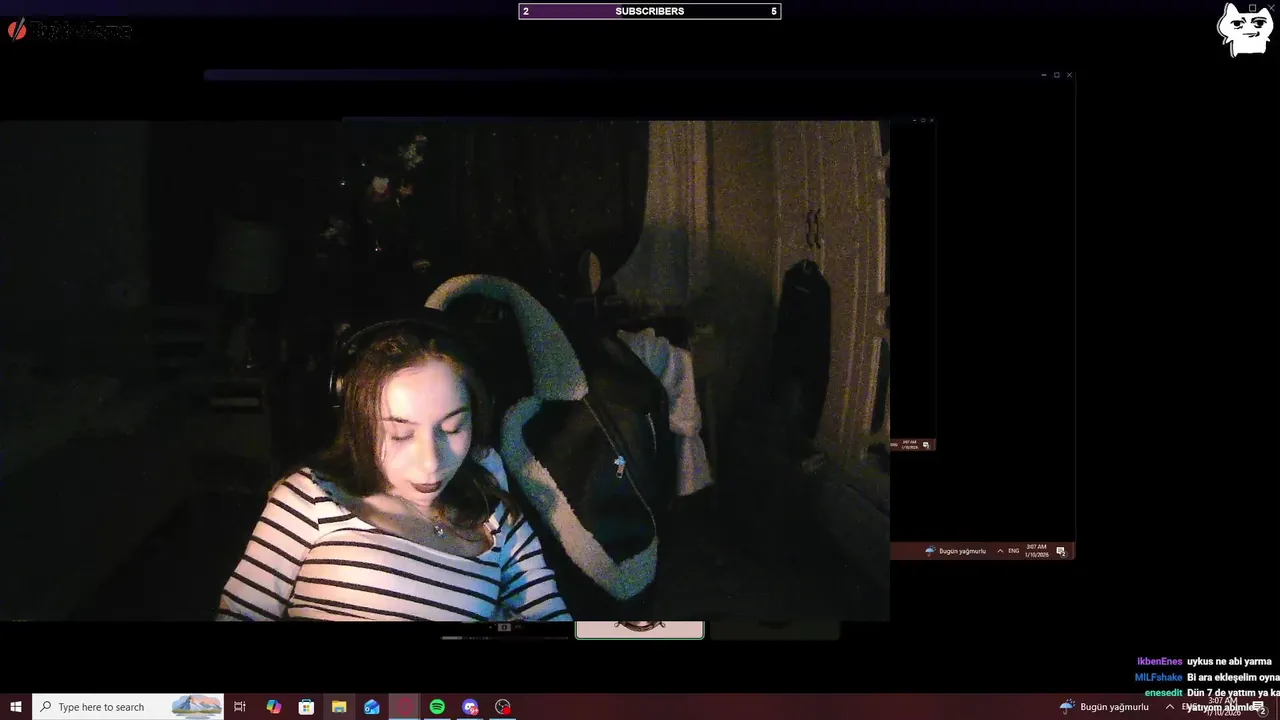The height and width of the screenshot is (720, 1280).
Task: Click the stream logo at top left
Action: pyautogui.click(x=69, y=30)
